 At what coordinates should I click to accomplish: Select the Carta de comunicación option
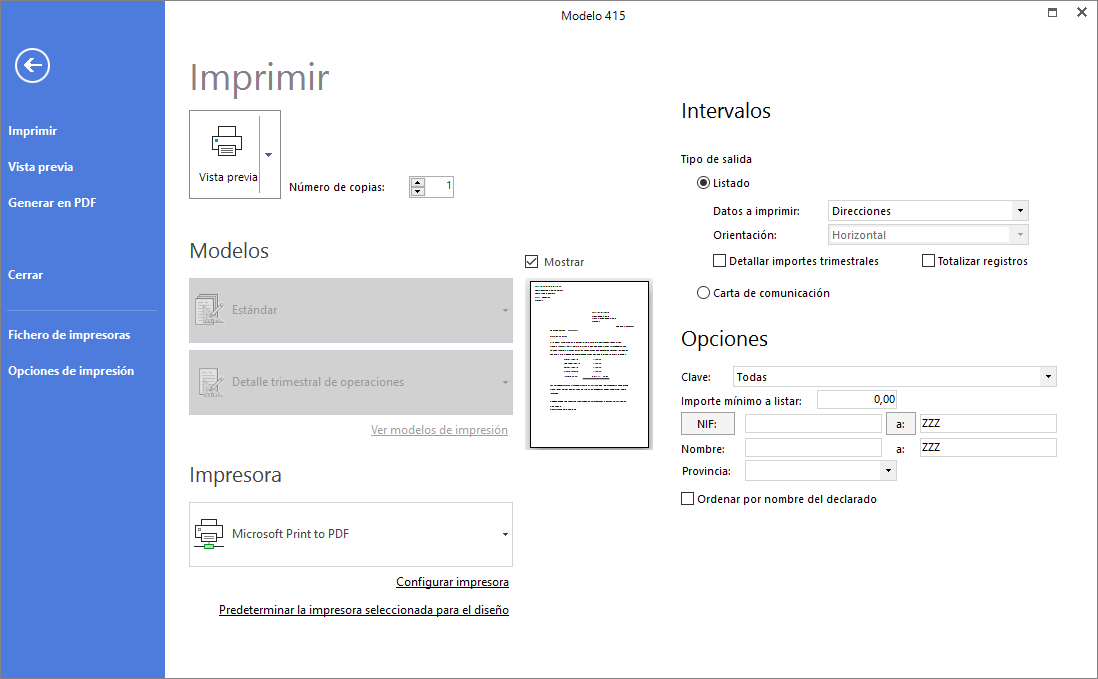pyautogui.click(x=703, y=293)
